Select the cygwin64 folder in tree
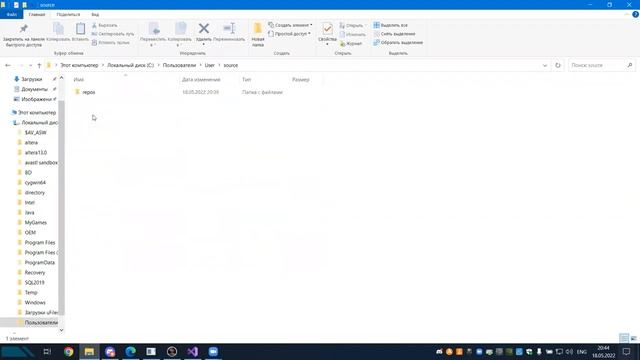Screen dimensions: 640x360 [x=35, y=182]
